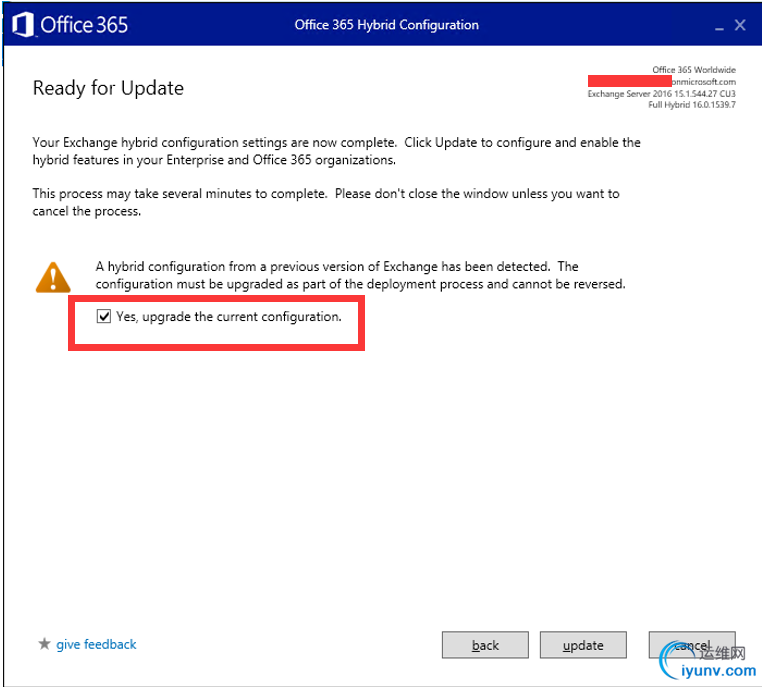Click the previous-version hybrid warning message
The image size is (762, 687).
(360, 275)
